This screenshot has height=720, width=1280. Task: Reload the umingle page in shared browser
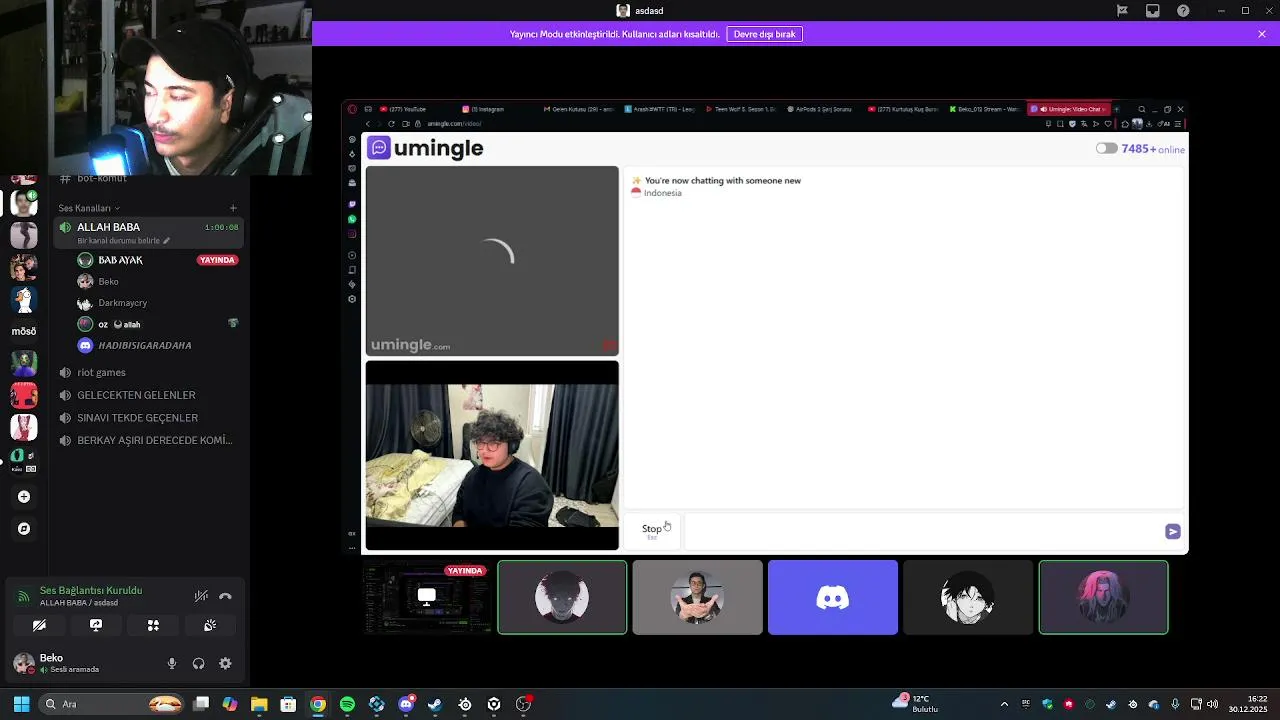pos(391,124)
